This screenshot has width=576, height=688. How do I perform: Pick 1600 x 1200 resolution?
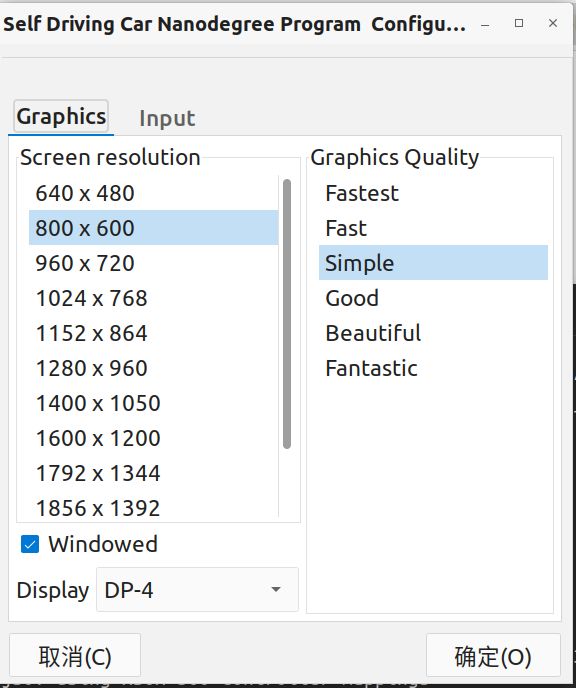click(x=154, y=438)
